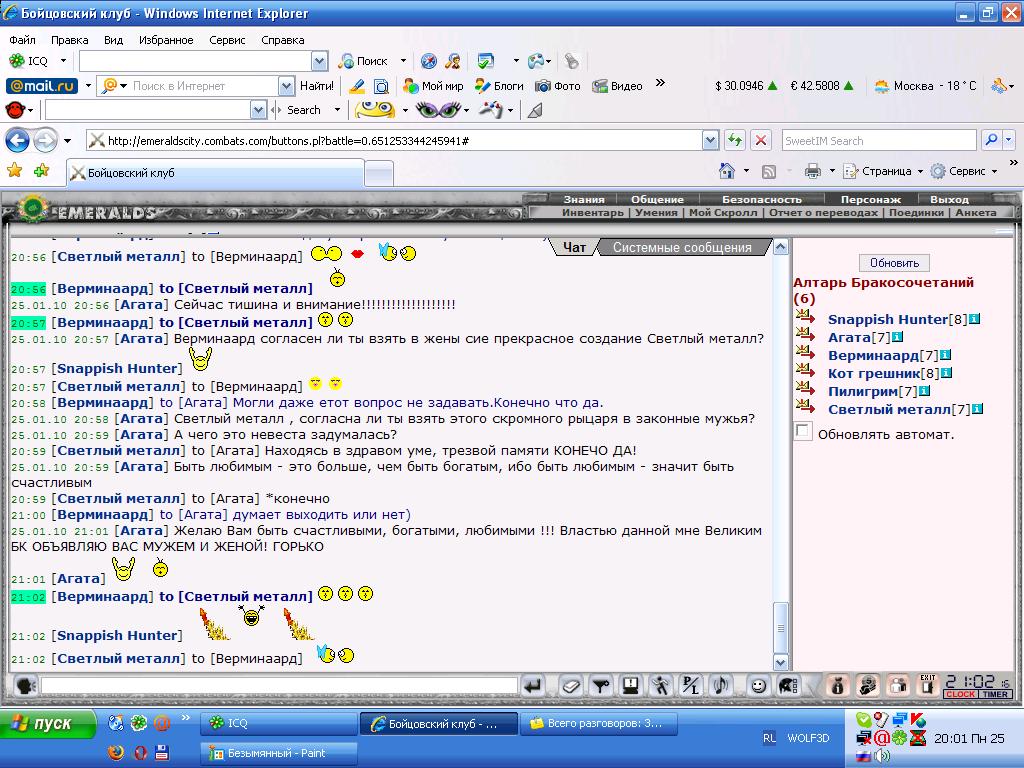Expand the Страница menu dropdown
The width and height of the screenshot is (1024, 768).
tap(920, 172)
